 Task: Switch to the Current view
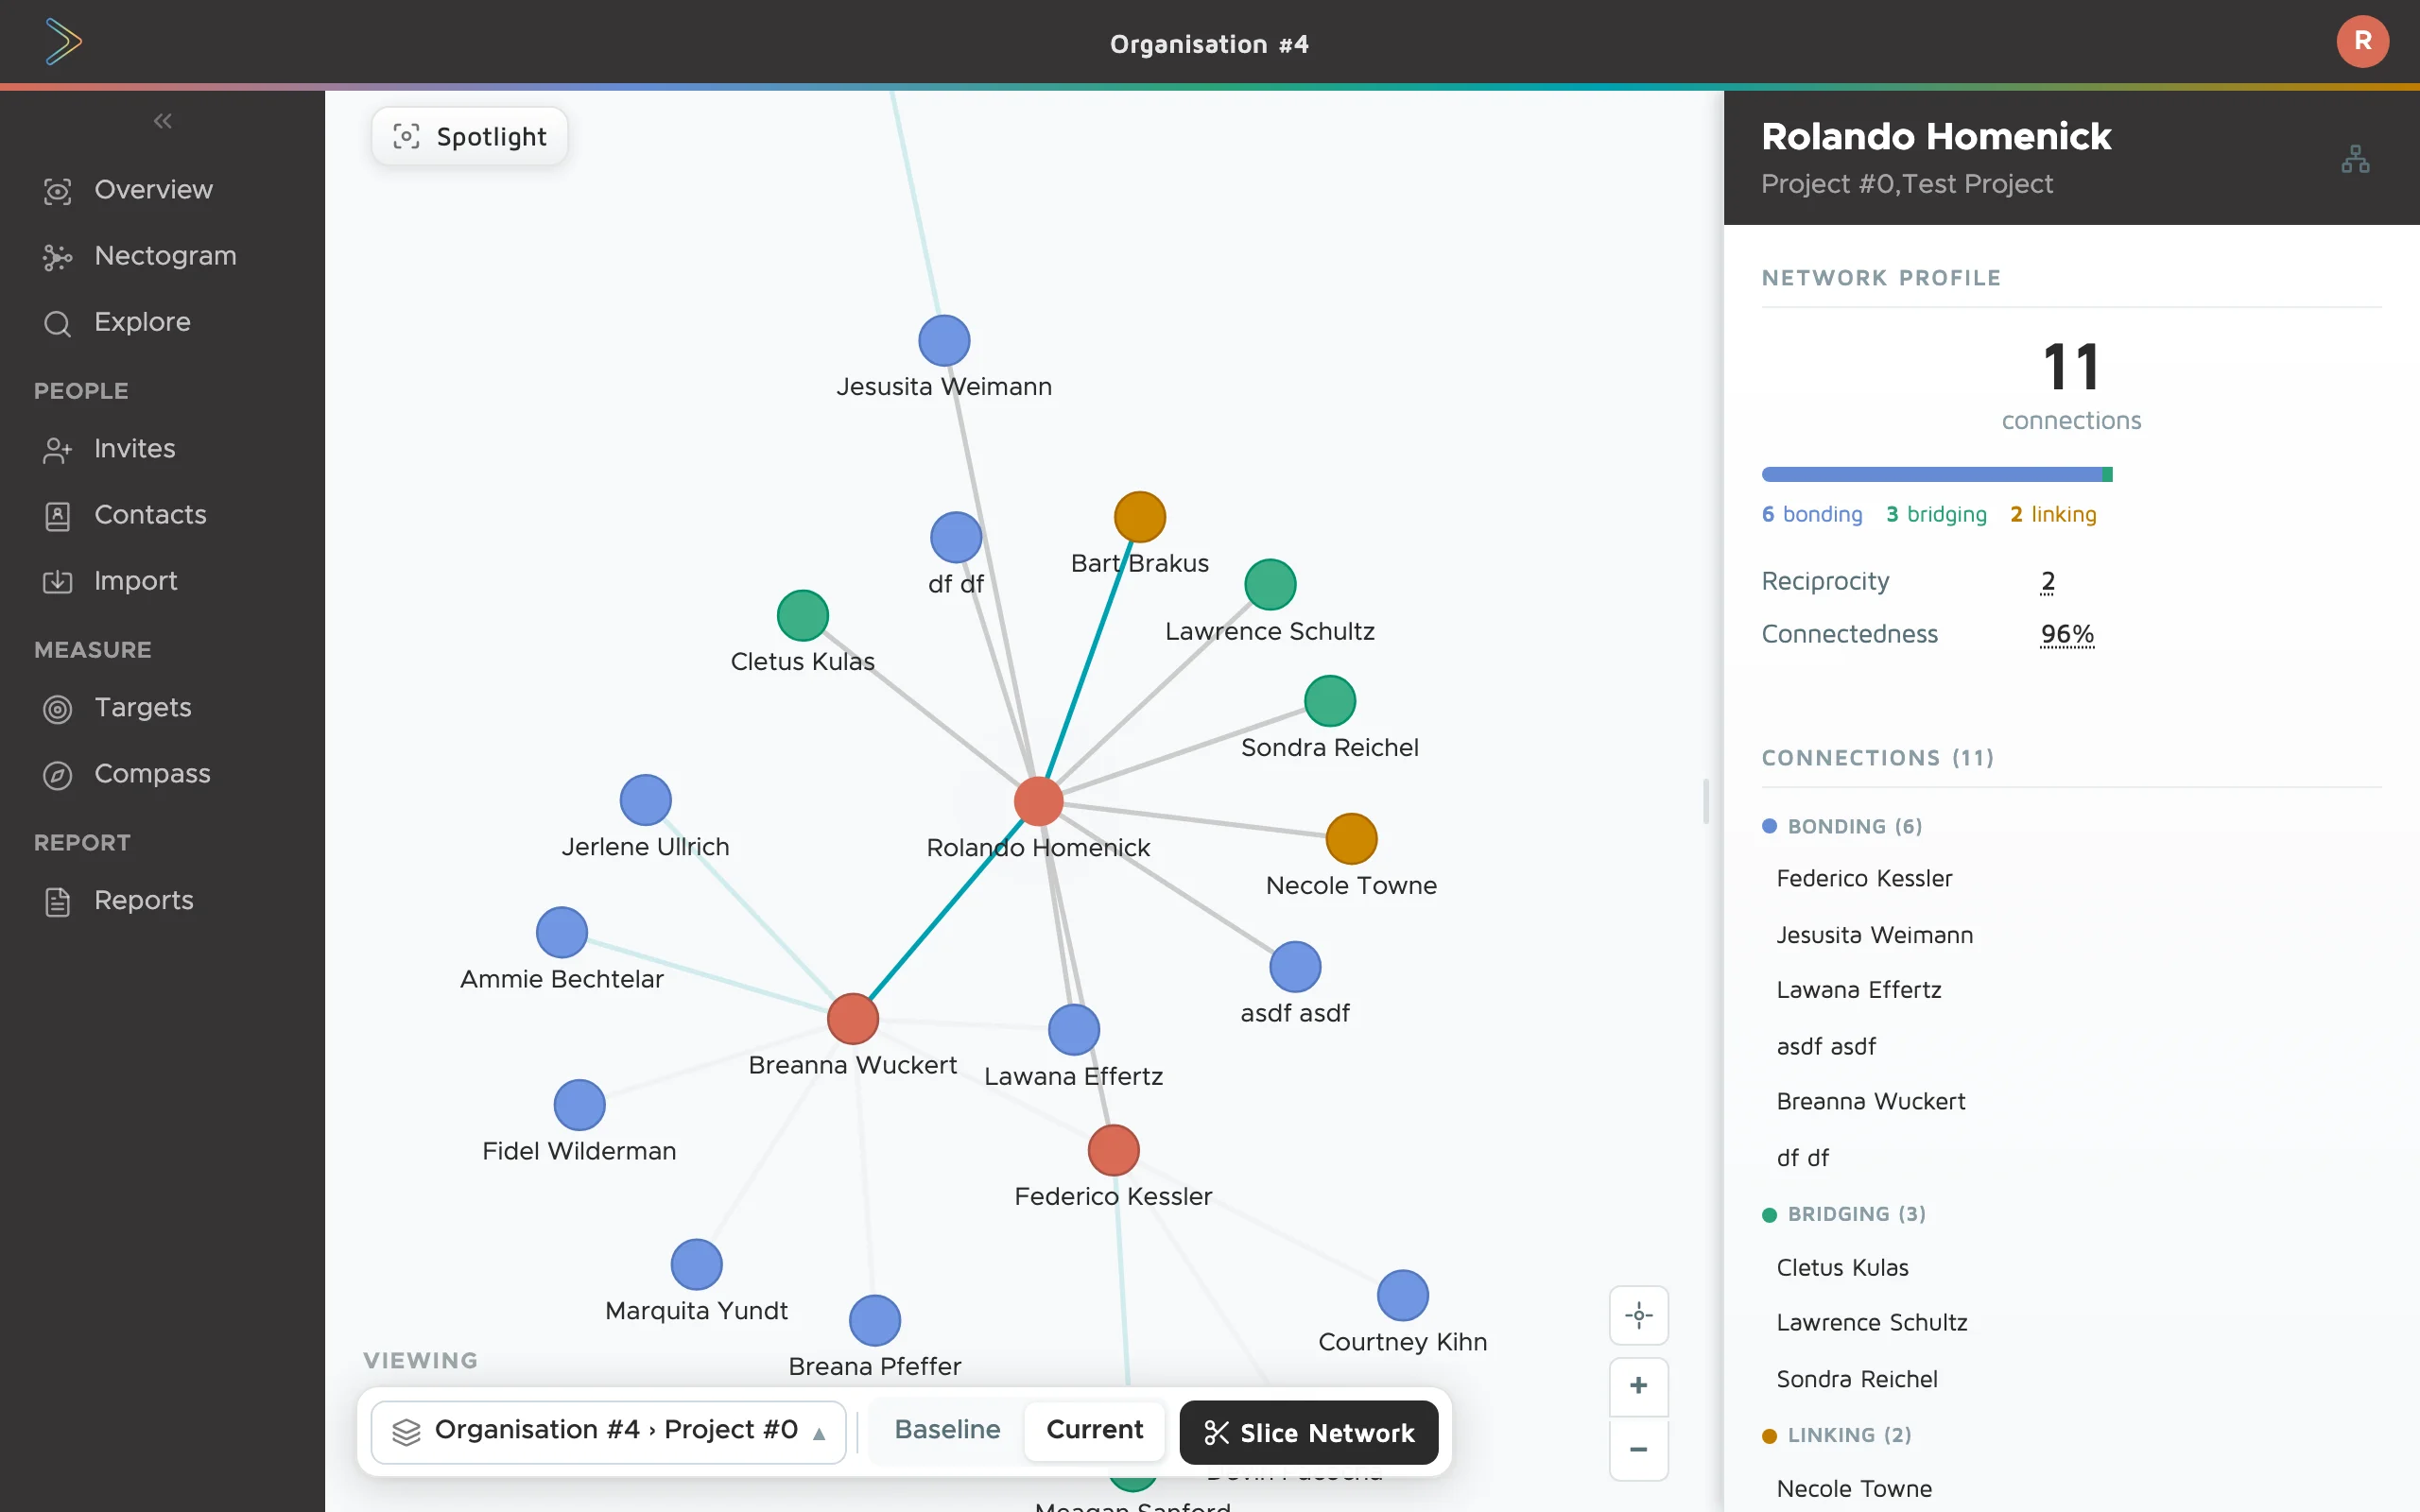(x=1094, y=1430)
